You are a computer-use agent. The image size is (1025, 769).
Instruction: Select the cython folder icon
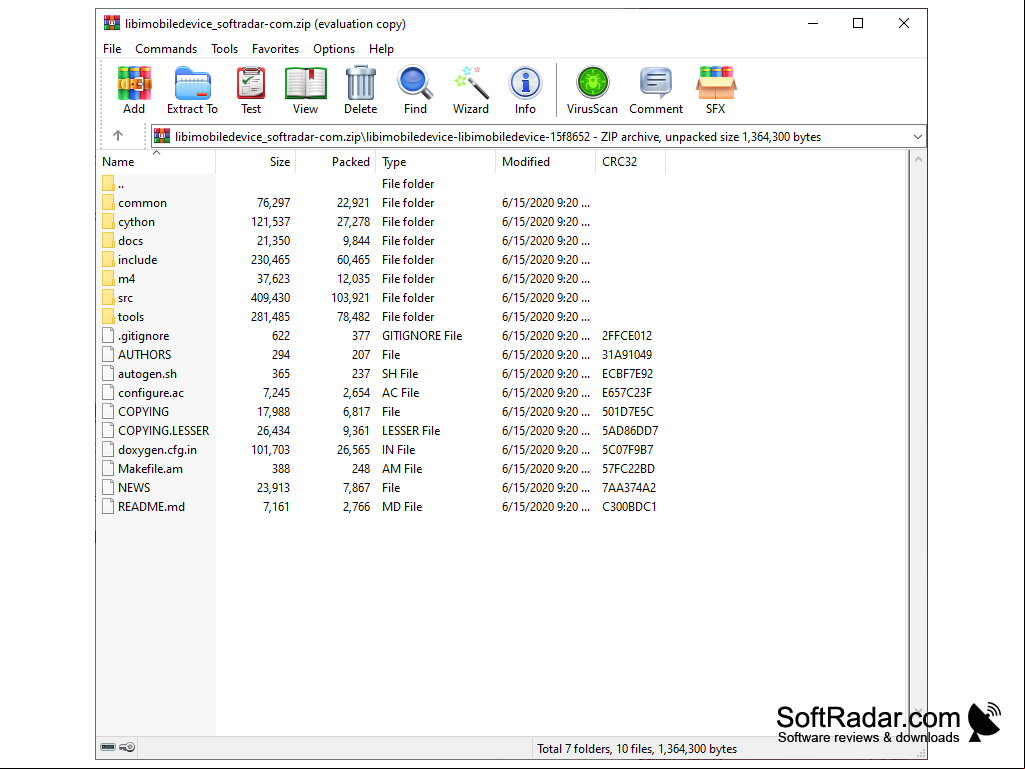[108, 222]
